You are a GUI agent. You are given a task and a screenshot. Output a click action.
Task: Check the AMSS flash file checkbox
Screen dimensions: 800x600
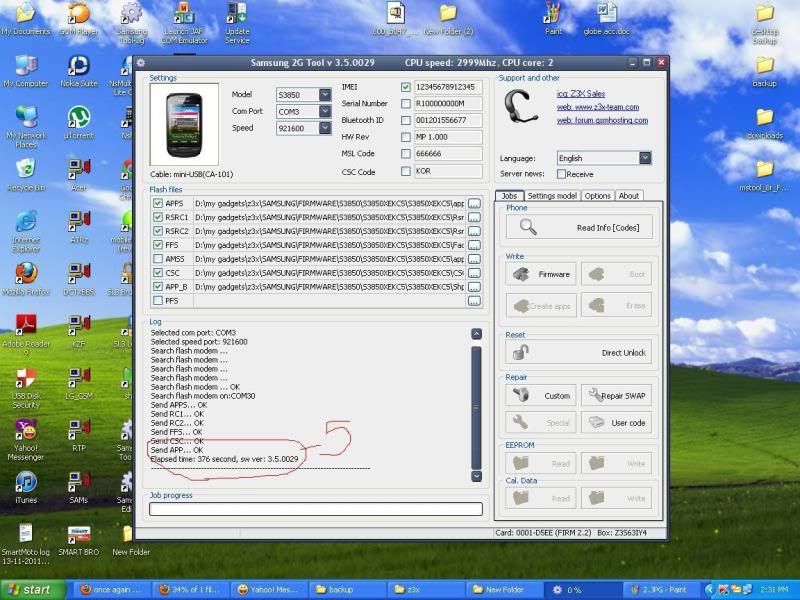click(158, 259)
